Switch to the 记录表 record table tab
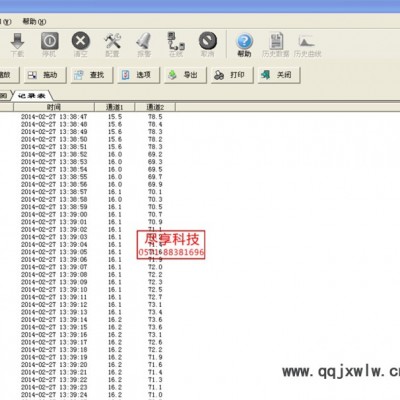Viewport: 400px width, 400px height. coord(32,96)
